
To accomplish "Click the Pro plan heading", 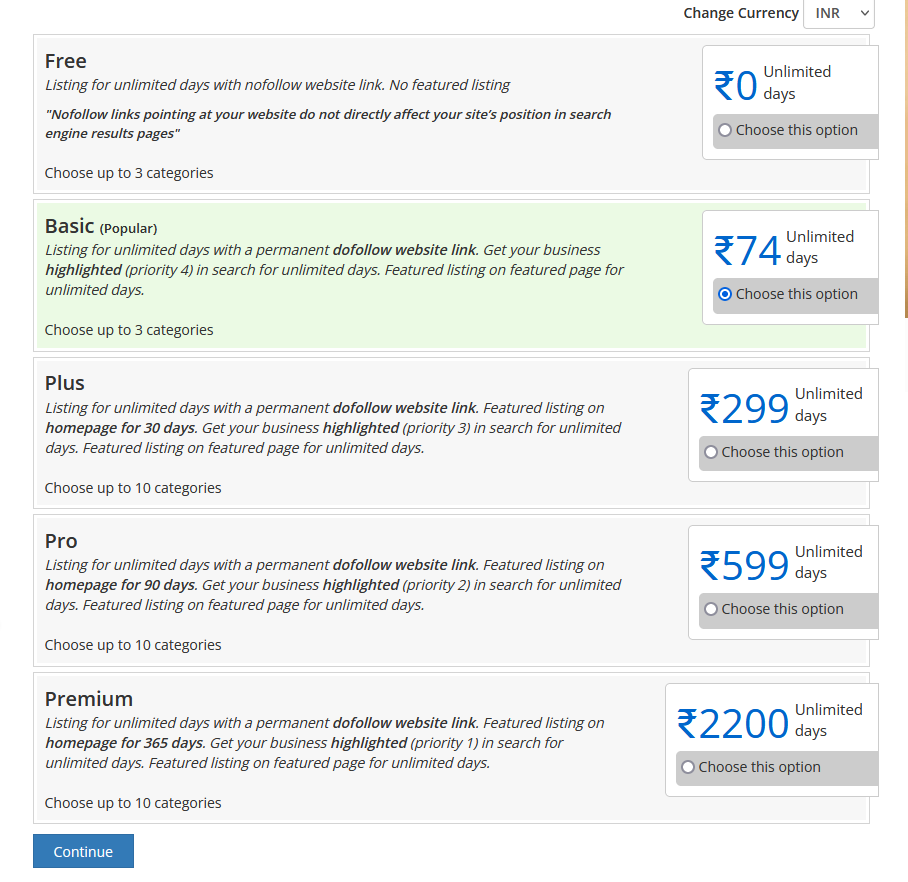I will click(x=61, y=541).
